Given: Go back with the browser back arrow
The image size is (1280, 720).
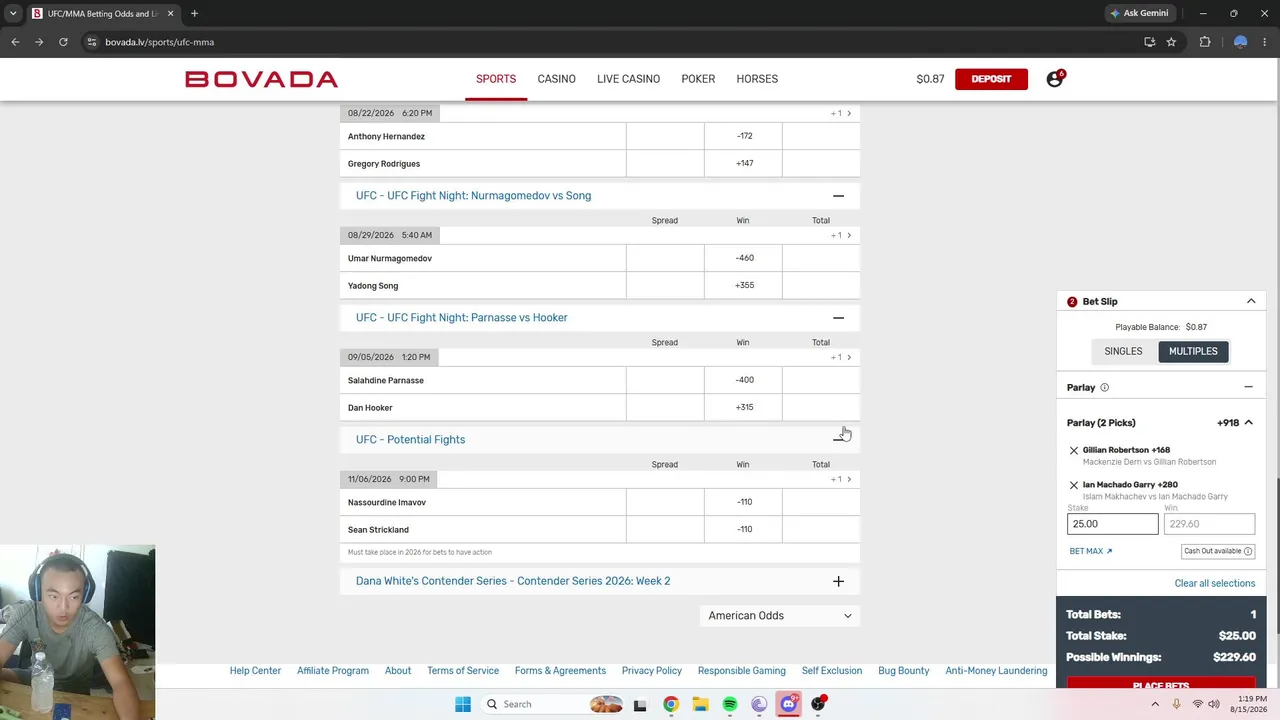Looking at the screenshot, I should (x=15, y=42).
